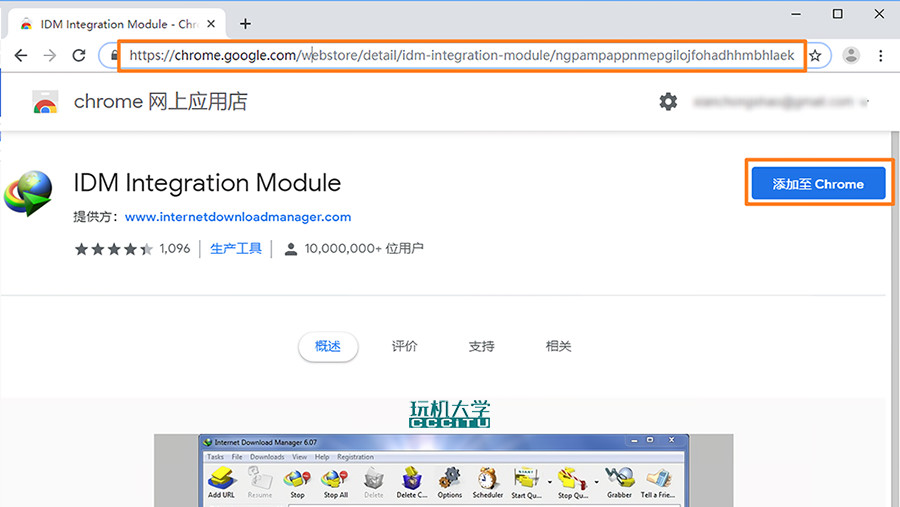Click the Add URL icon in screenshot
The width and height of the screenshot is (900, 507).
221,478
